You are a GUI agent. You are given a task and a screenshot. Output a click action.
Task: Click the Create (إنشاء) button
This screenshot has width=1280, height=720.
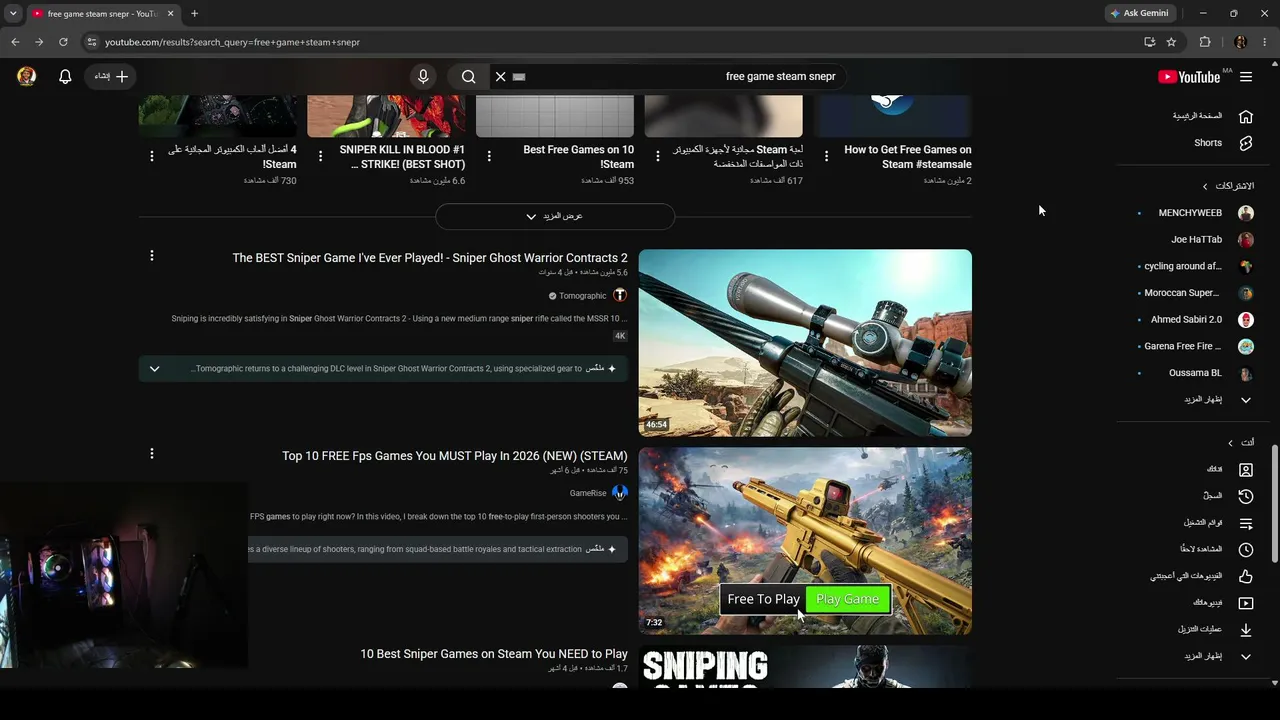click(x=111, y=76)
